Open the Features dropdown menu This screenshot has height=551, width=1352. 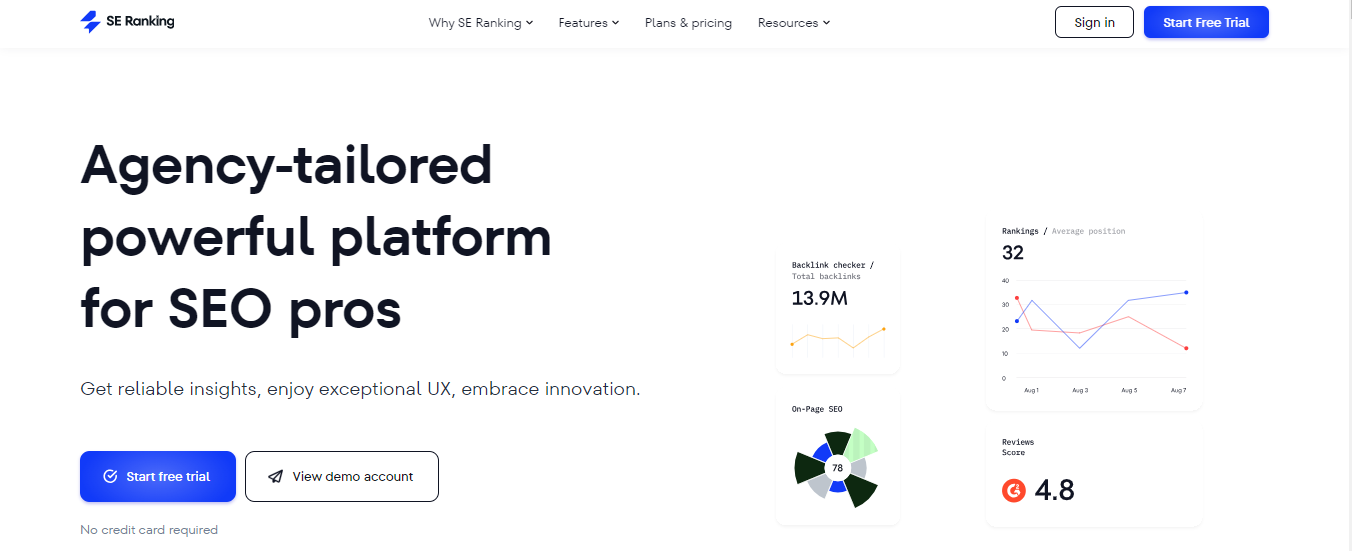pyautogui.click(x=588, y=23)
